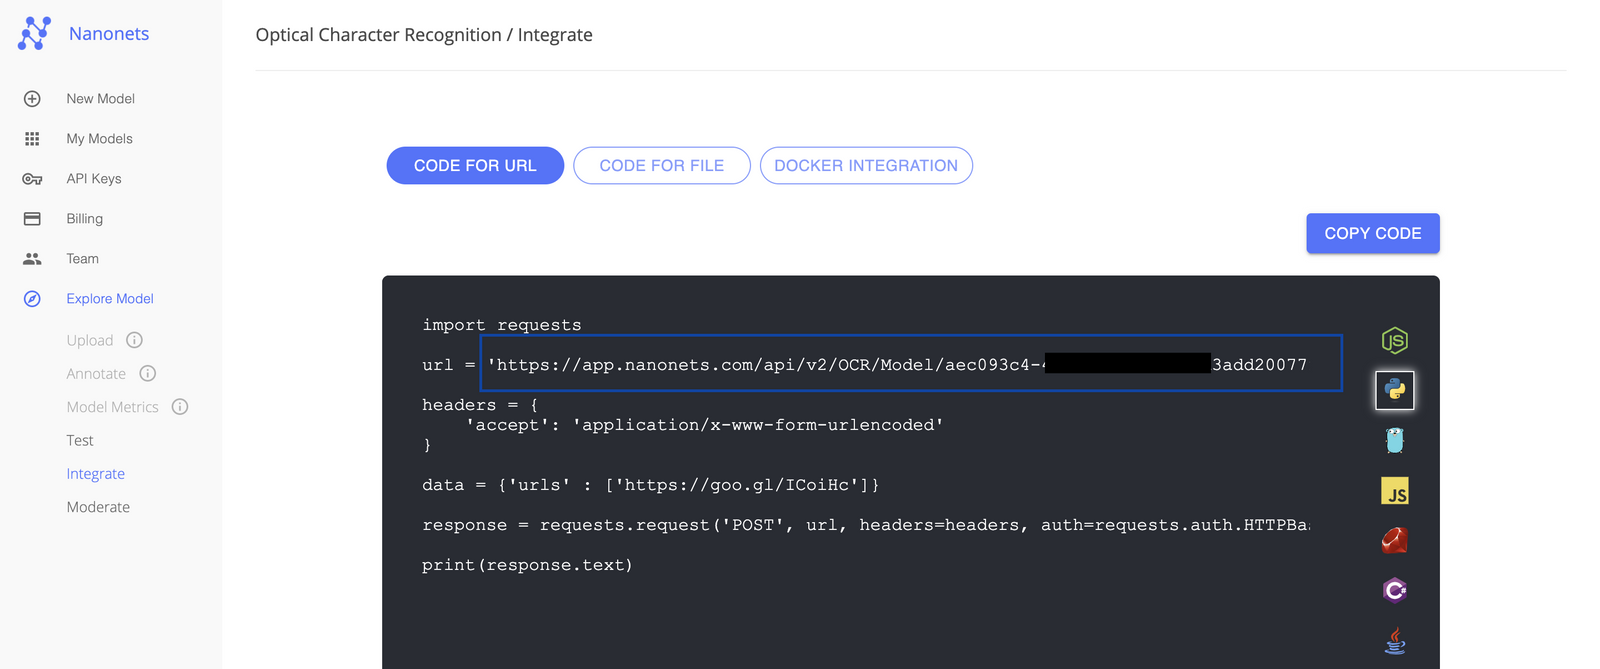Open the Moderate step link
Image resolution: width=1600 pixels, height=669 pixels.
pos(98,507)
